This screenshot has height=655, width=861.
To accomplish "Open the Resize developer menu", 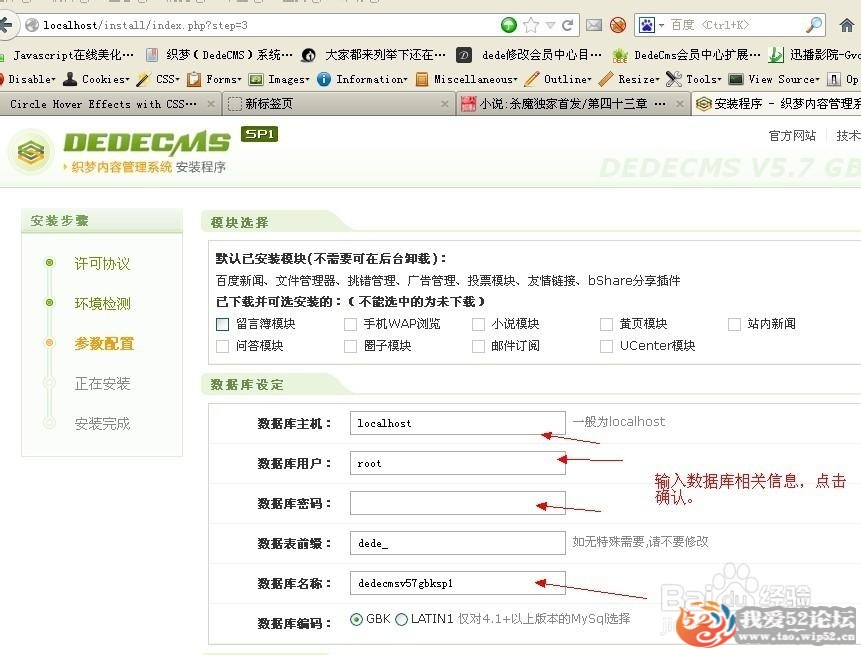I will [629, 80].
